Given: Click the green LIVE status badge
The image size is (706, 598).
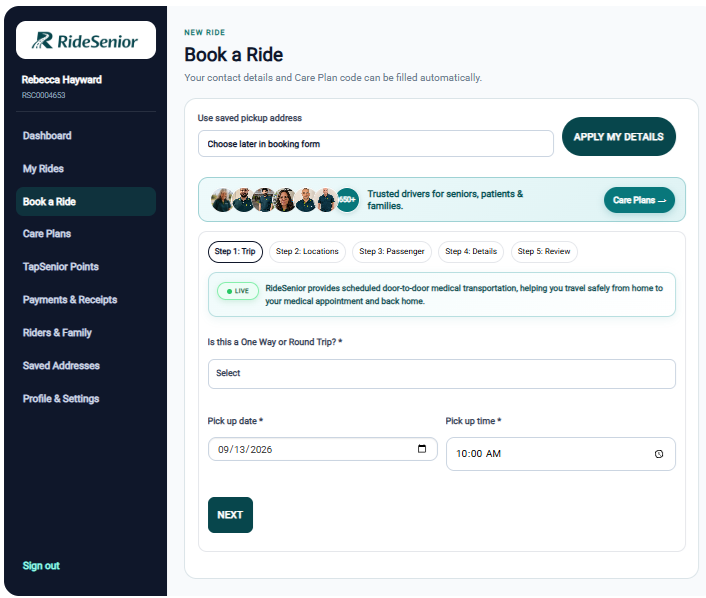Looking at the screenshot, I should coord(238,291).
